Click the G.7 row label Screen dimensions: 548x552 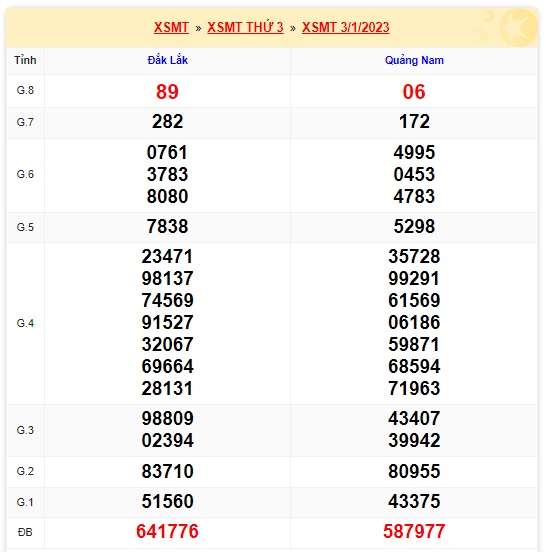(x=25, y=122)
